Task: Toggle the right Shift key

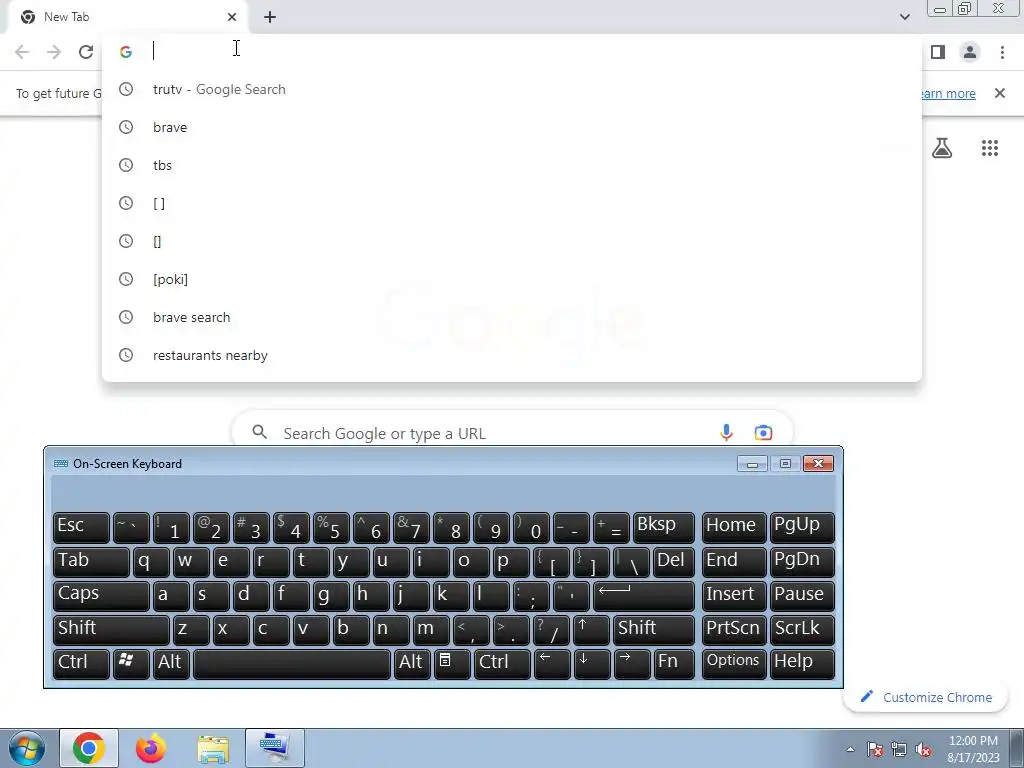Action: (x=653, y=629)
